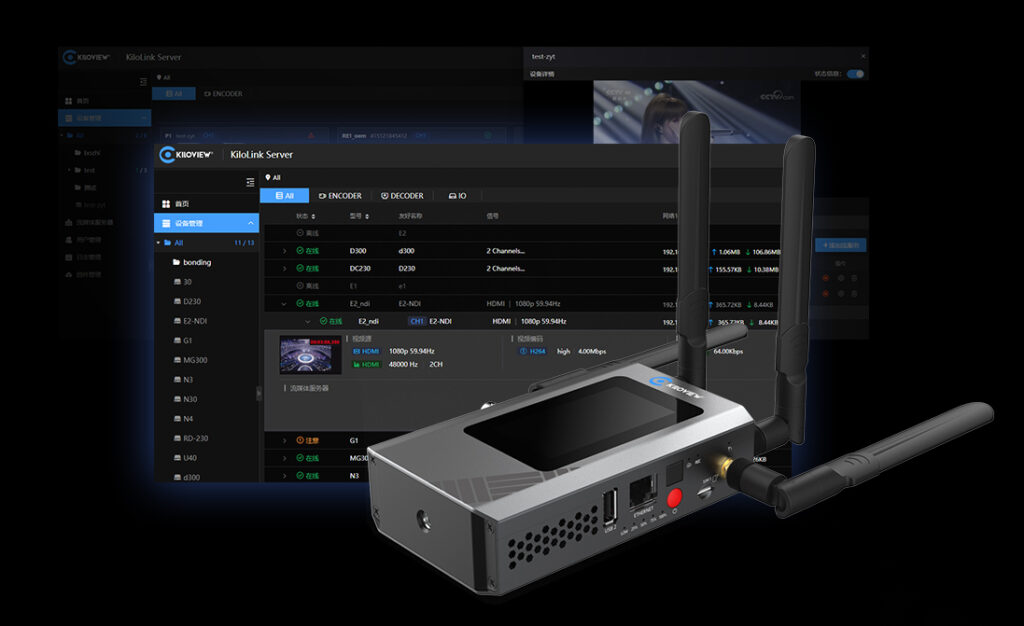This screenshot has height=626, width=1024.
Task: Close the test-zyt panel in back window
Action: [863, 56]
